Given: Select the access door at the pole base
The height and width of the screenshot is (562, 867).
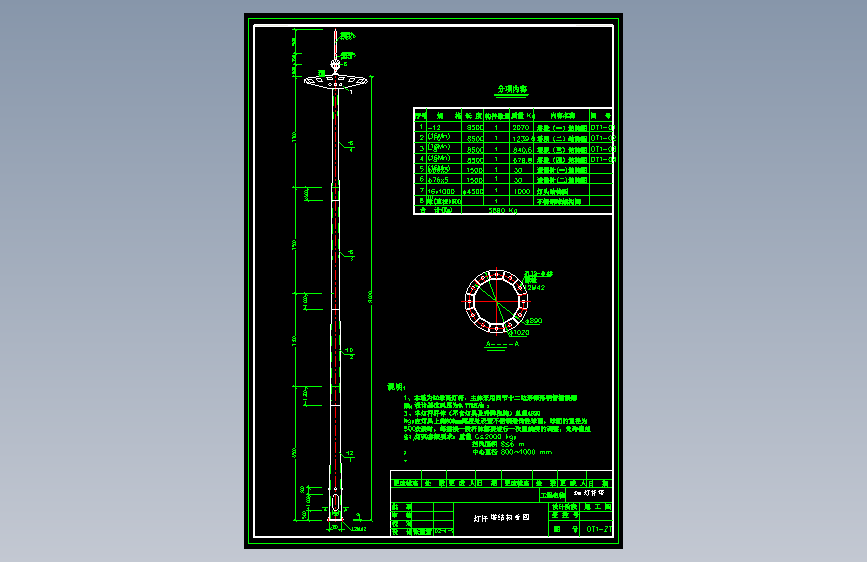Looking at the screenshot, I should [336, 503].
